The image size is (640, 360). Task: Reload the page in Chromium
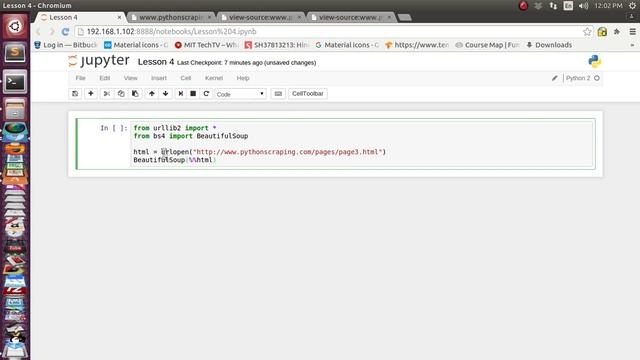[65, 31]
